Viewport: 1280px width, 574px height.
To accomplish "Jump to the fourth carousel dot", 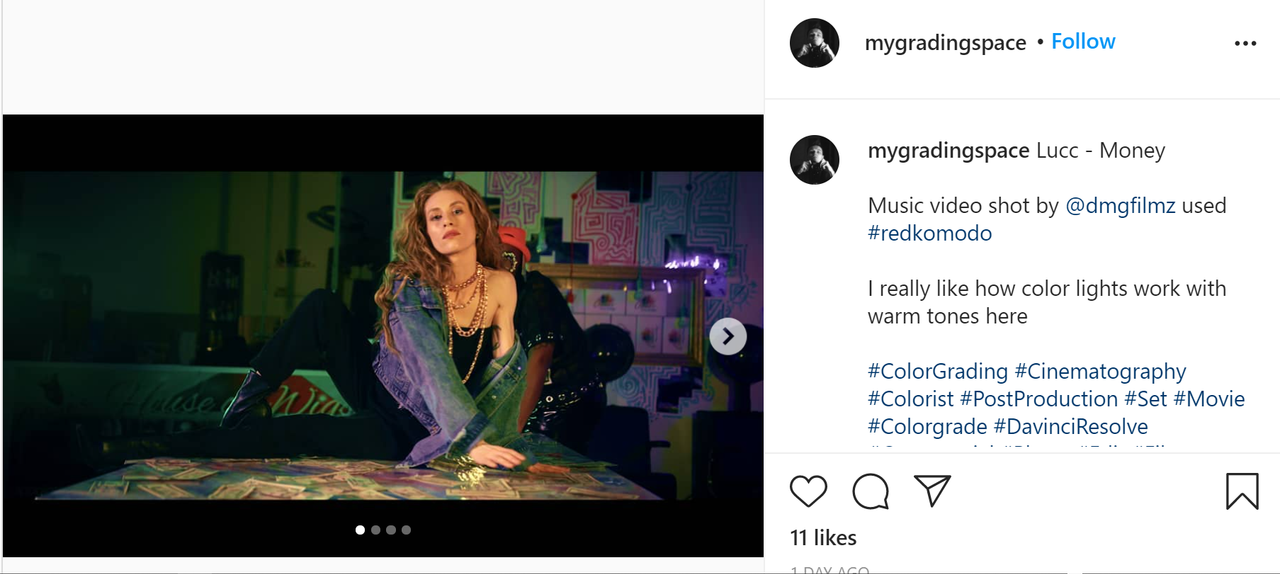I will [x=406, y=530].
